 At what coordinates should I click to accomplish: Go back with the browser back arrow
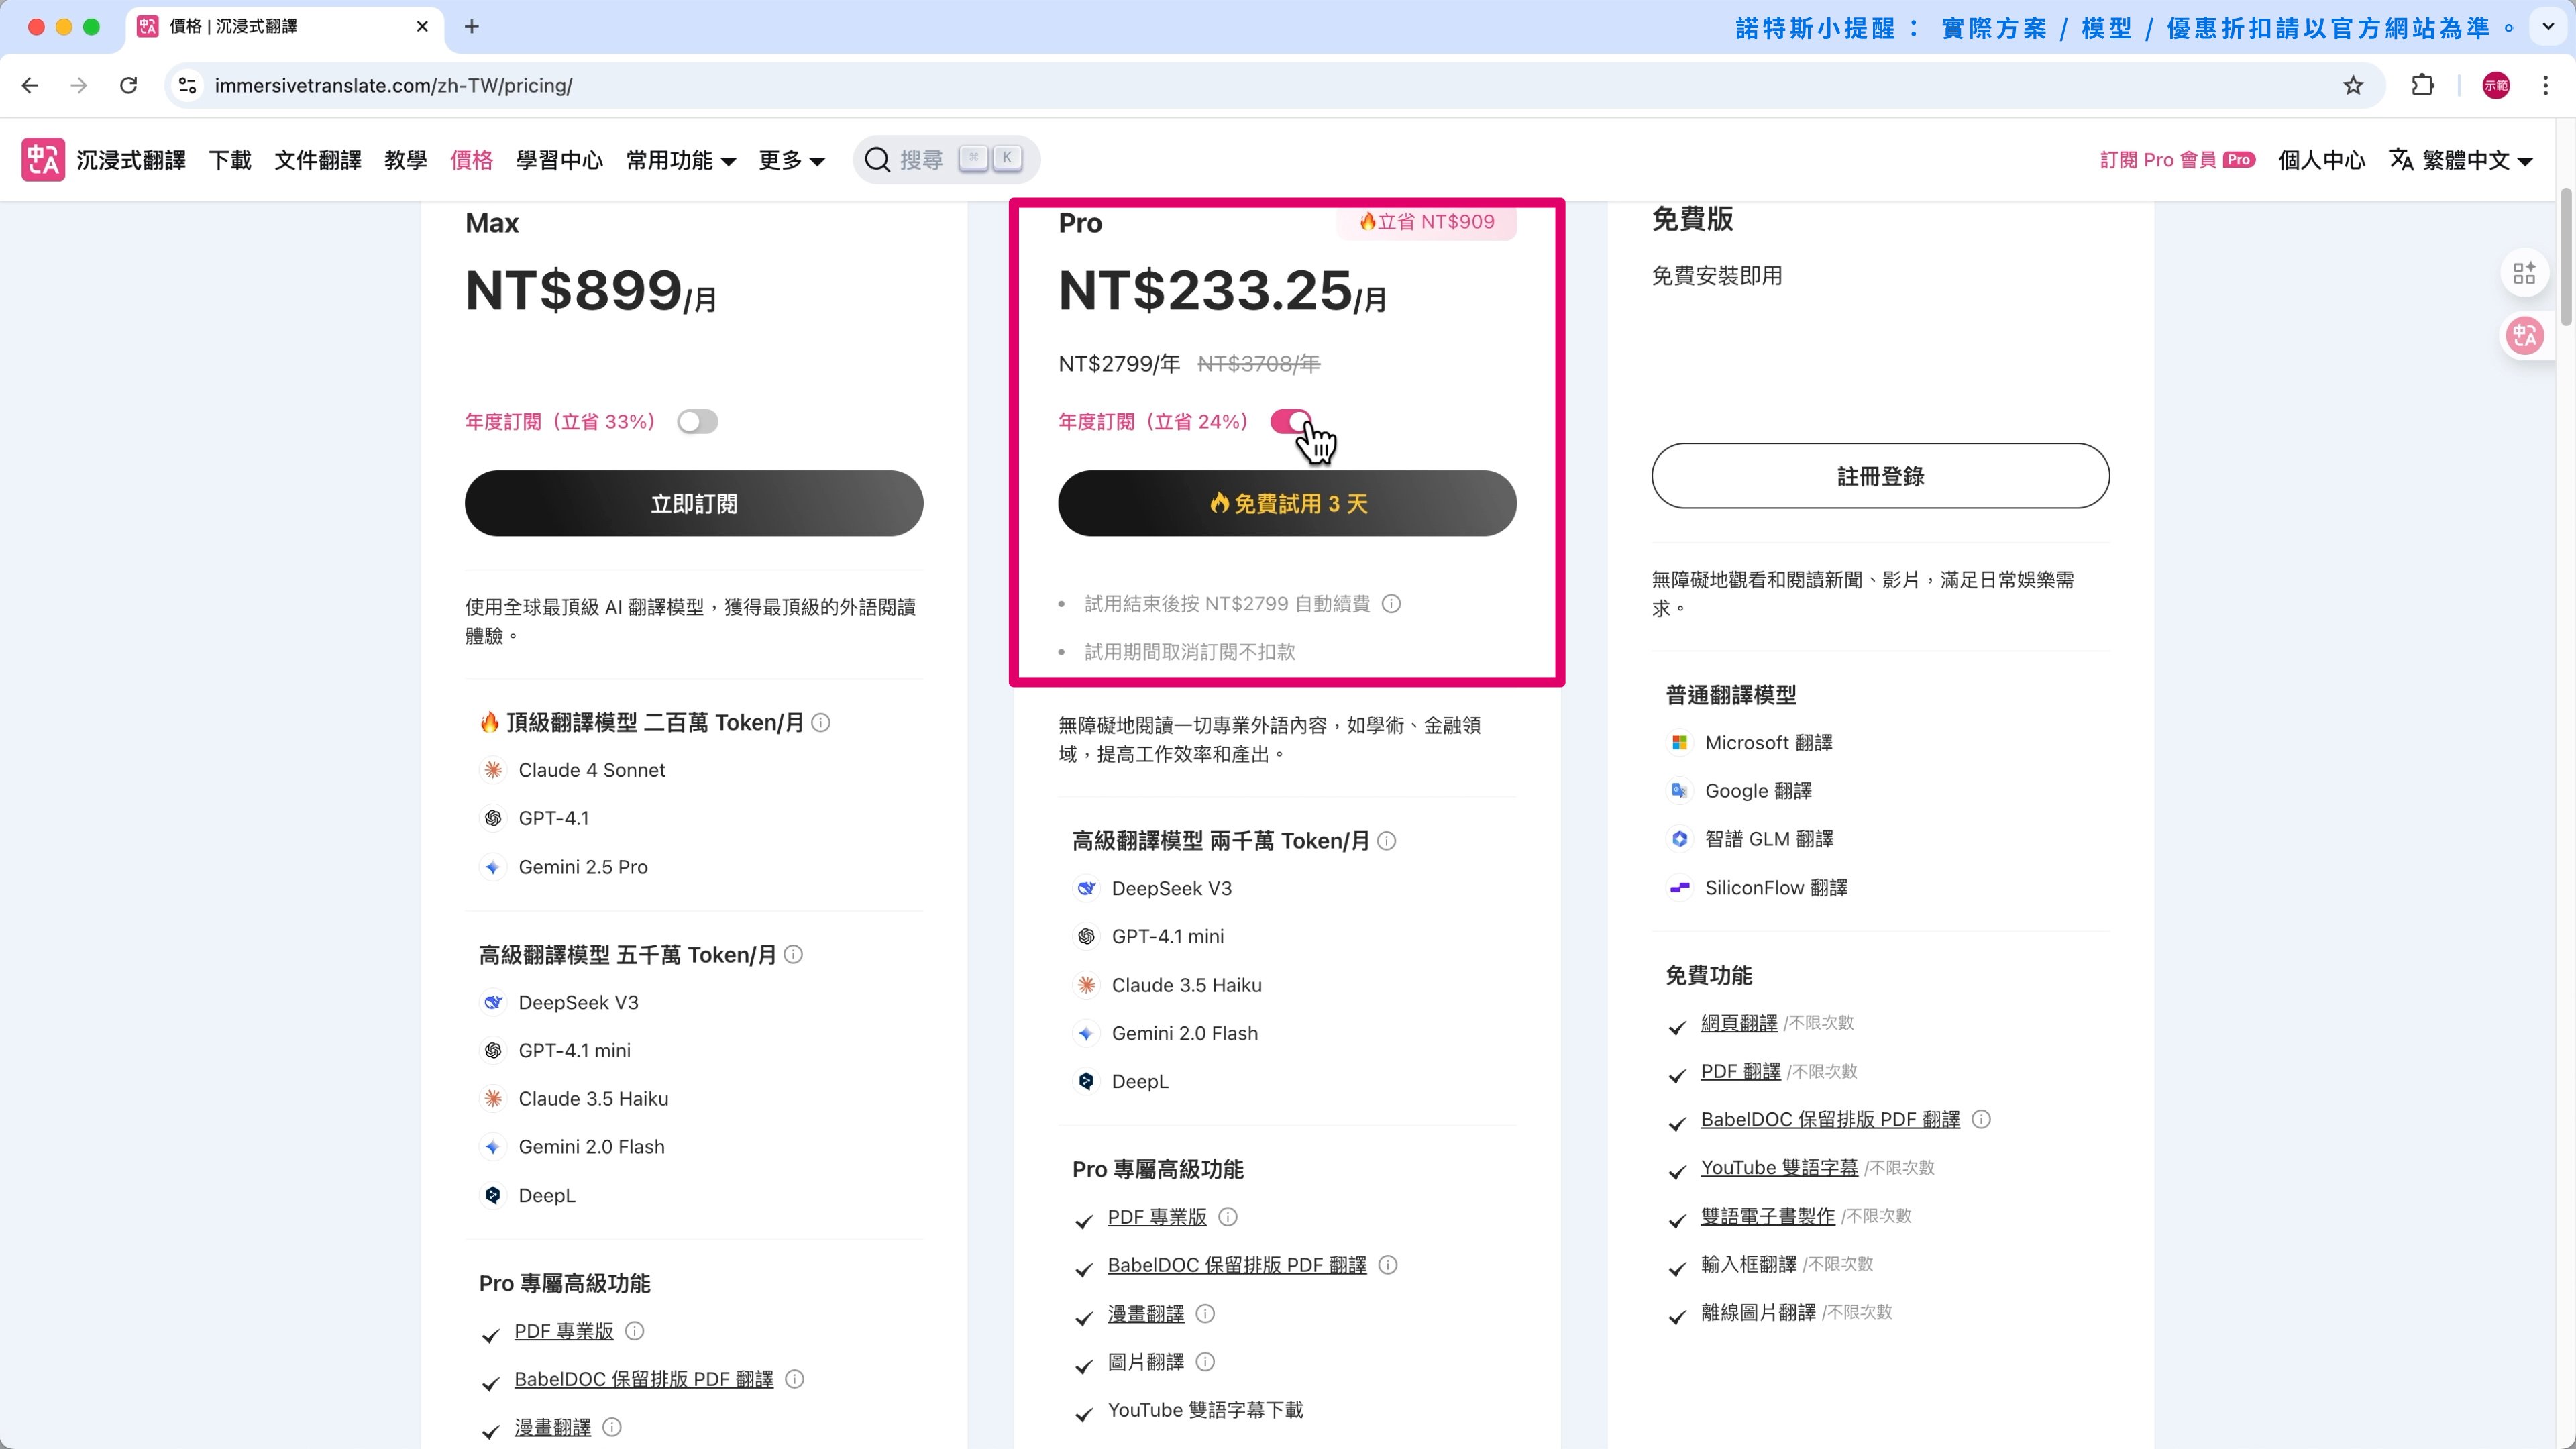click(x=30, y=86)
